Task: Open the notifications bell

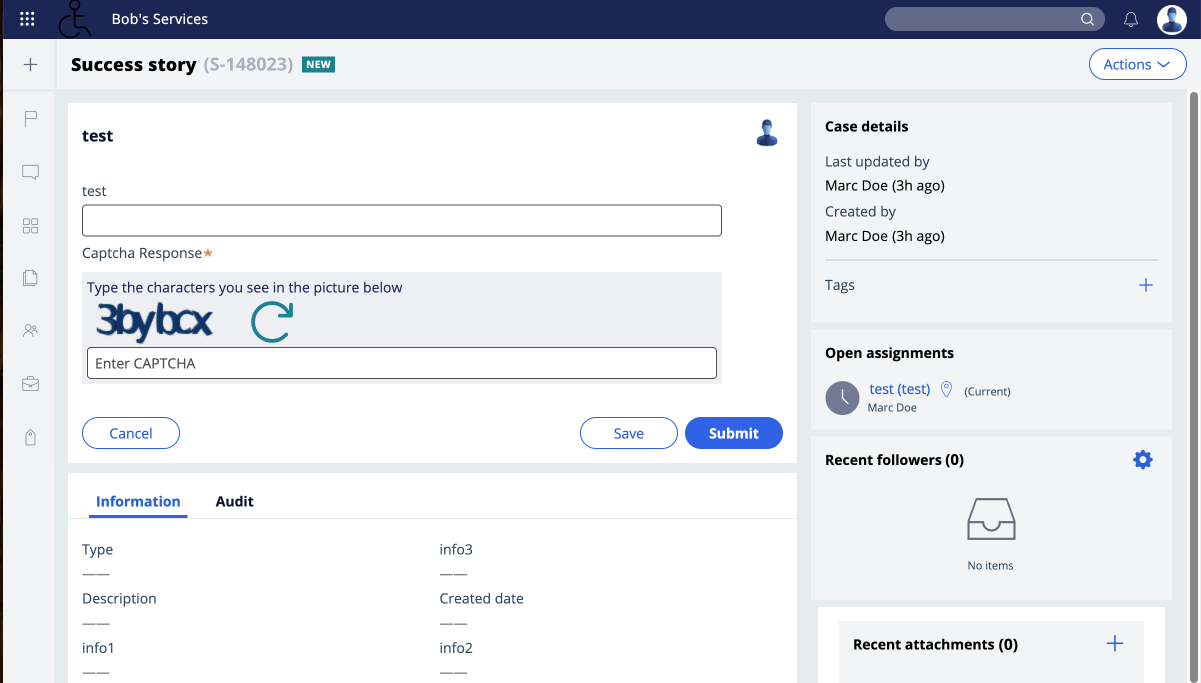Action: [1131, 18]
